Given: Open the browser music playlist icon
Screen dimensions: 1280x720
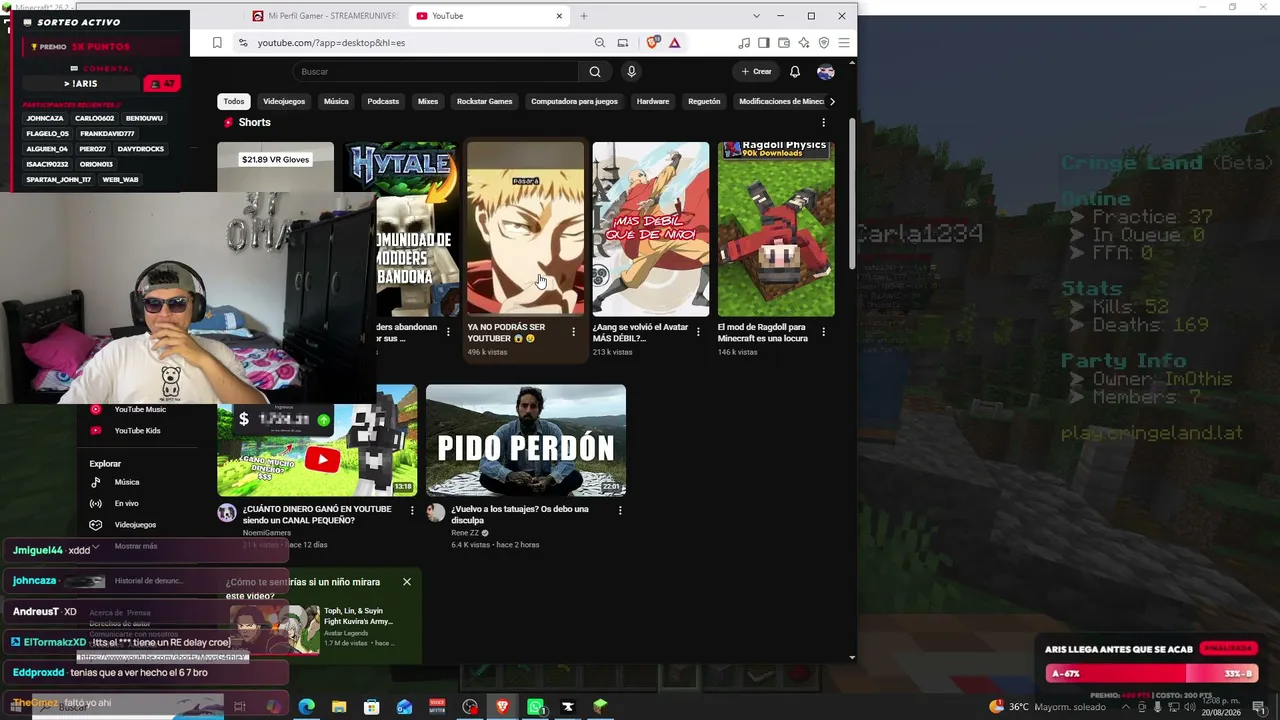Looking at the screenshot, I should click(x=744, y=43).
